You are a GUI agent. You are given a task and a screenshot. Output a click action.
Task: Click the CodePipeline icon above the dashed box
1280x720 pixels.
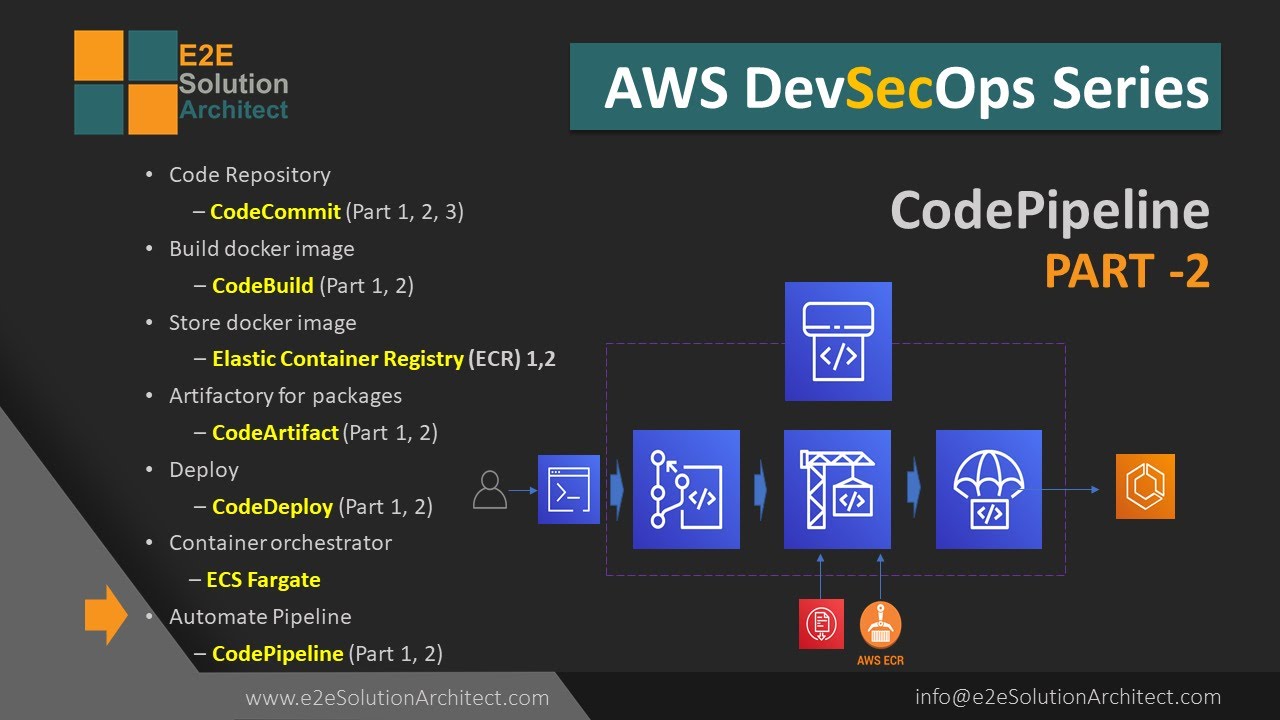click(x=838, y=342)
